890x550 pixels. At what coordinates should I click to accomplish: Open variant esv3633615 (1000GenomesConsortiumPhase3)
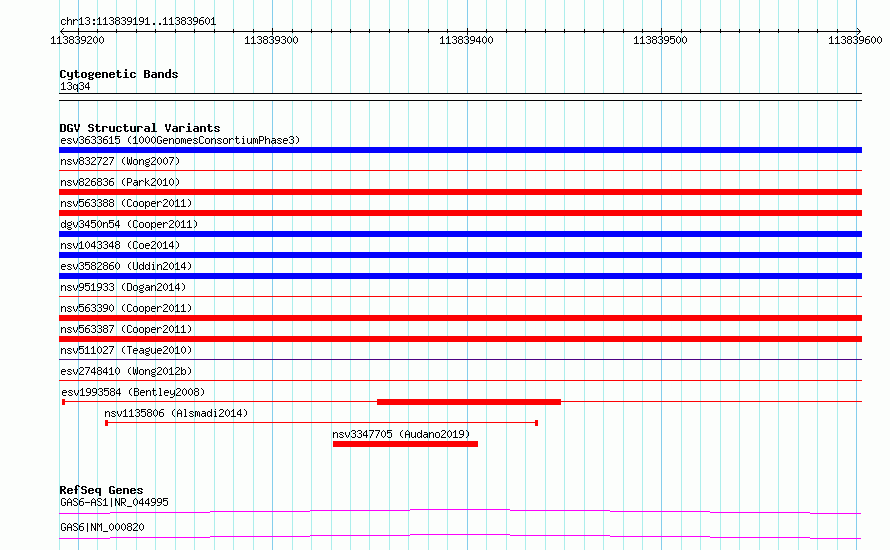[x=180, y=140]
